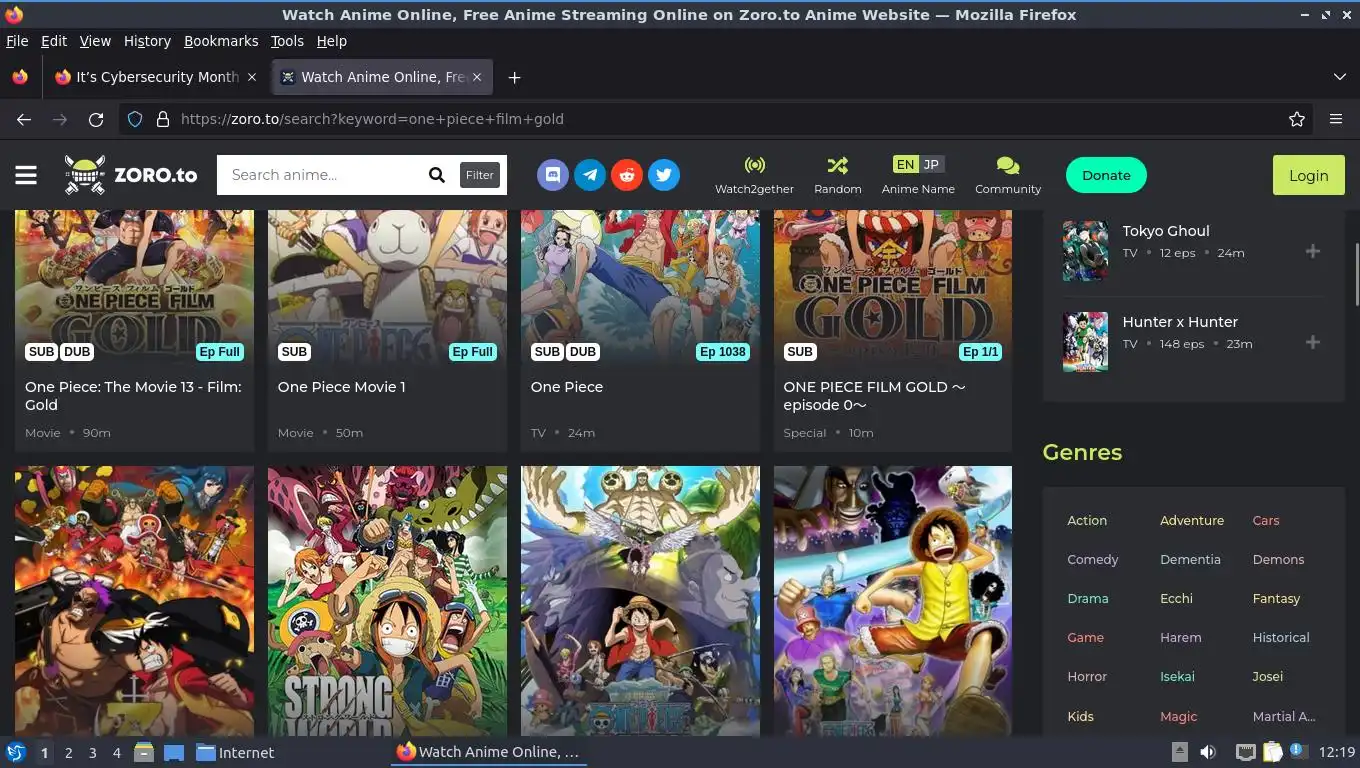1360x768 pixels.
Task: Open a new browser tab
Action: pyautogui.click(x=514, y=77)
